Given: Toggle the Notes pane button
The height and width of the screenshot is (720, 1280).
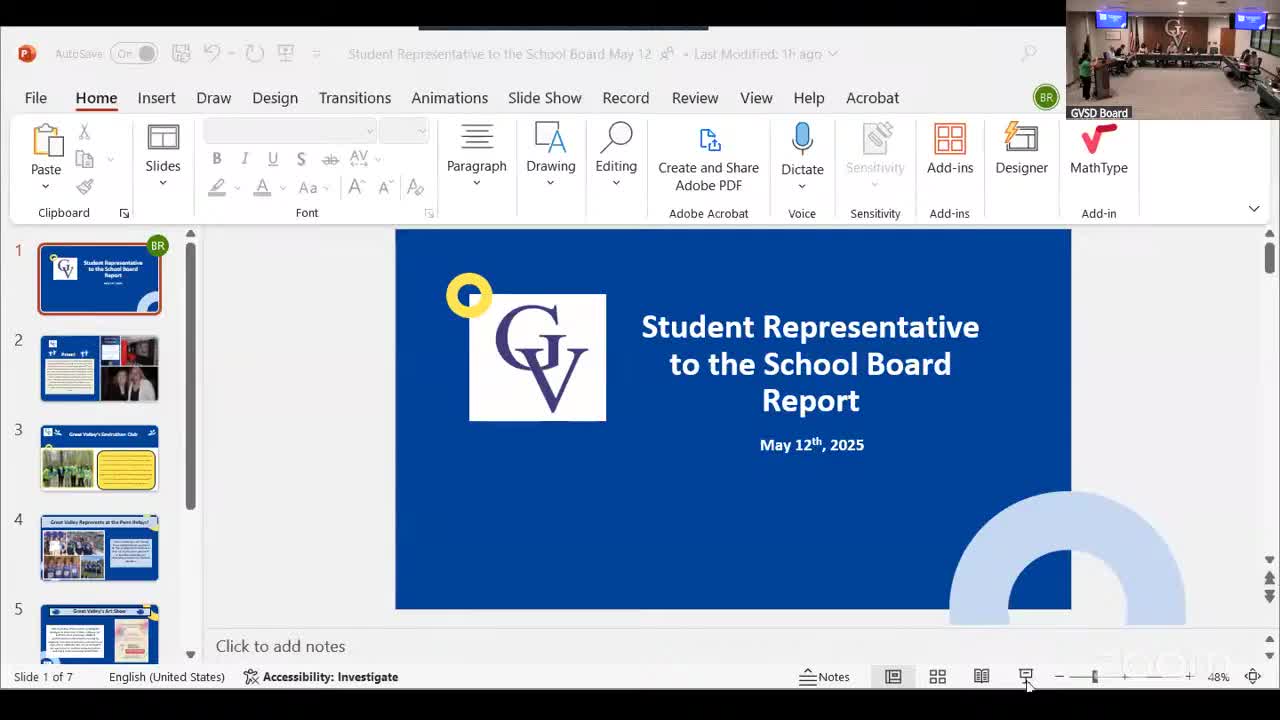Looking at the screenshot, I should (x=824, y=677).
